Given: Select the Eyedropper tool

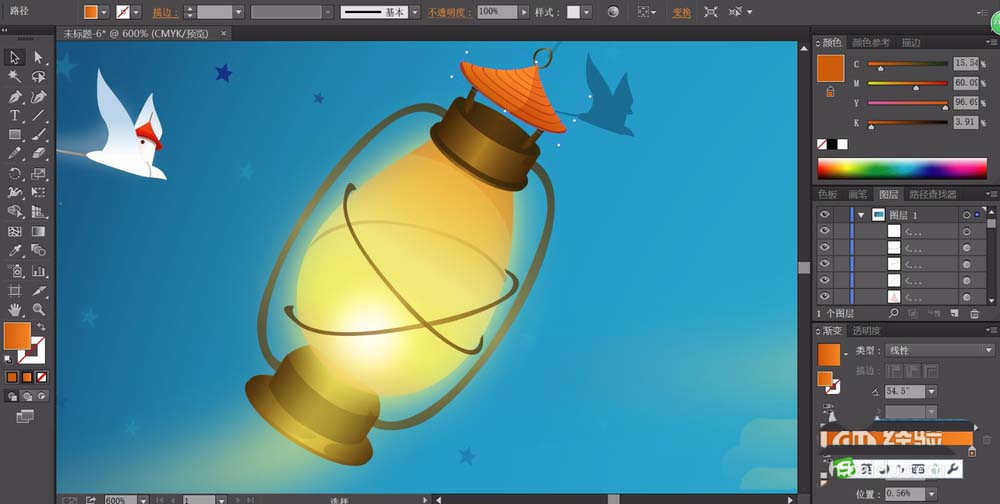Looking at the screenshot, I should coord(15,251).
